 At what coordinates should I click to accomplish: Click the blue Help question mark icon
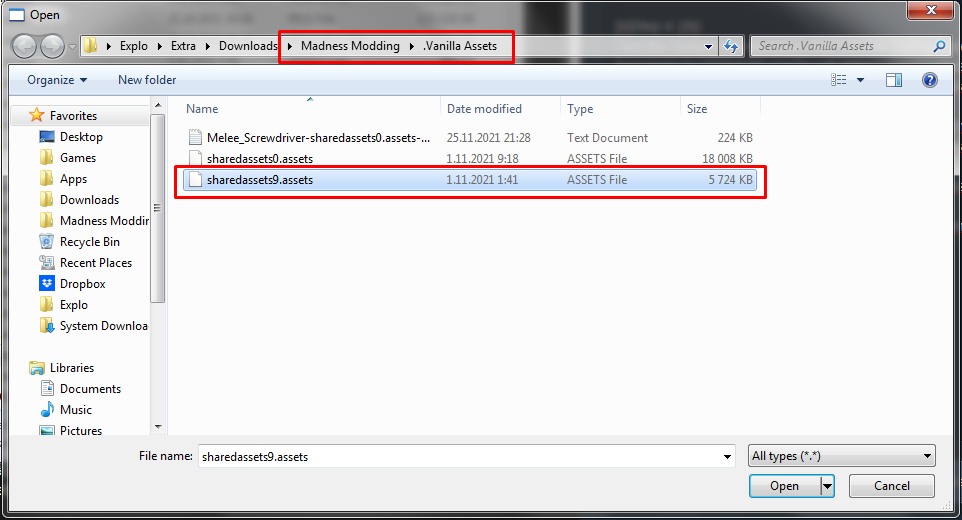click(x=929, y=80)
